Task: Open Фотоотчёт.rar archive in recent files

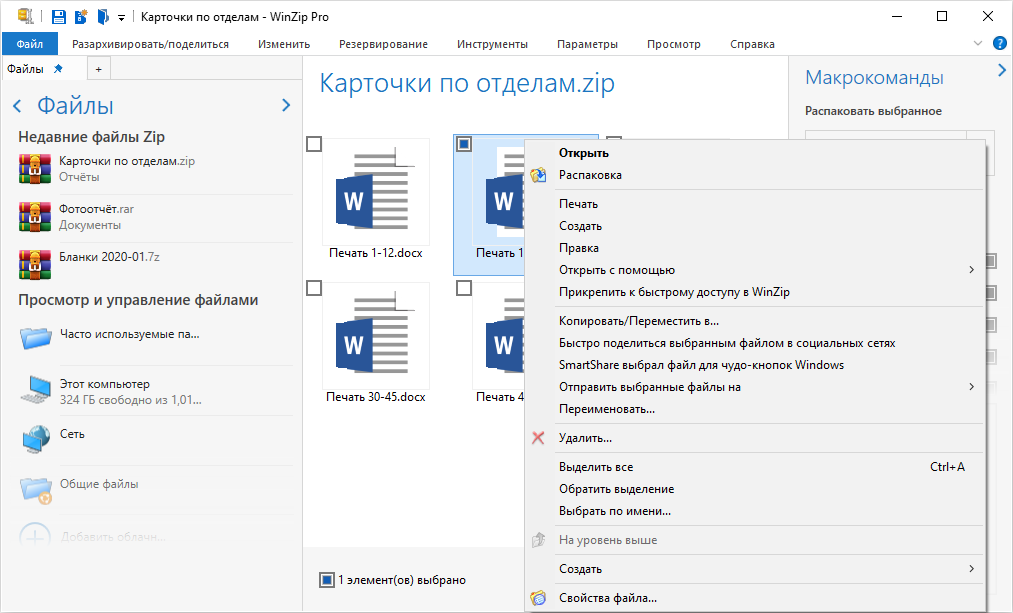Action: (x=96, y=209)
